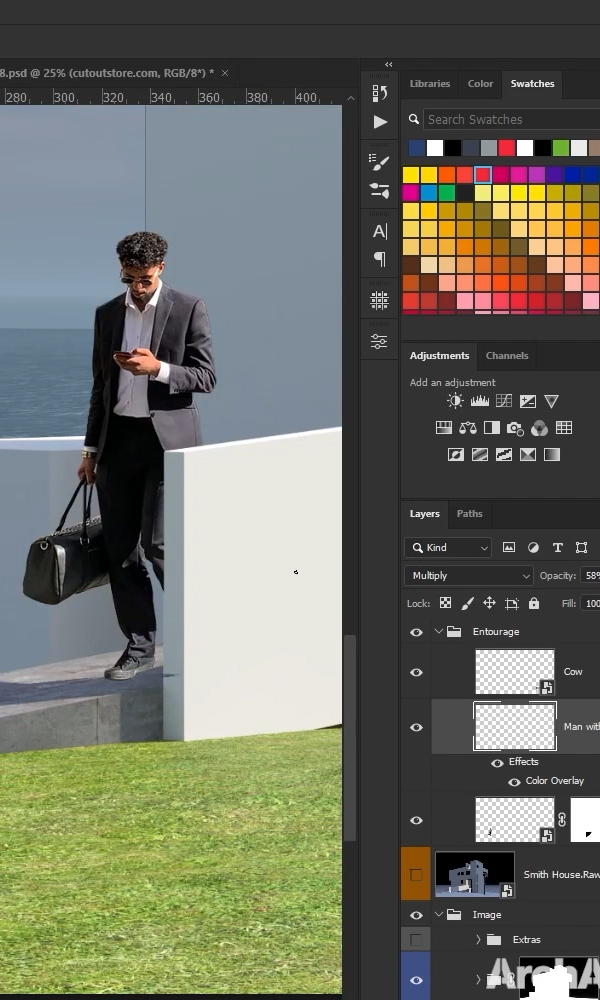Add a Color Balance adjustment

point(467,428)
